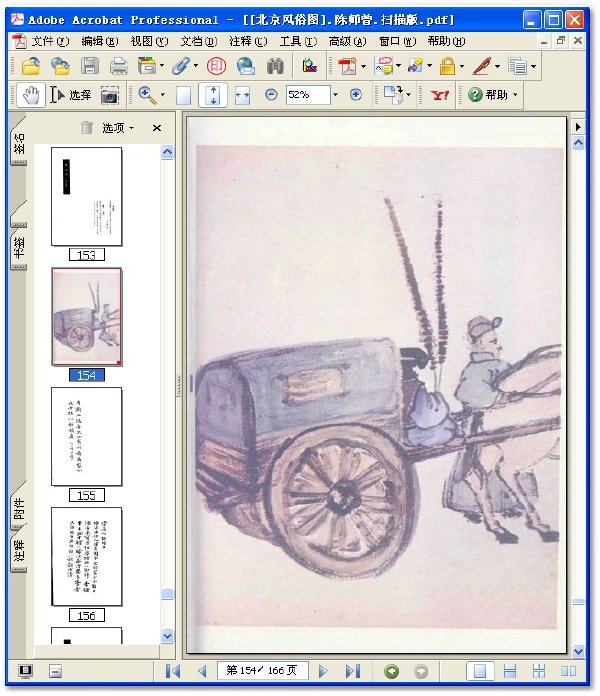Click the padlock secure icon
This screenshot has height=696, width=600.
coord(447,66)
